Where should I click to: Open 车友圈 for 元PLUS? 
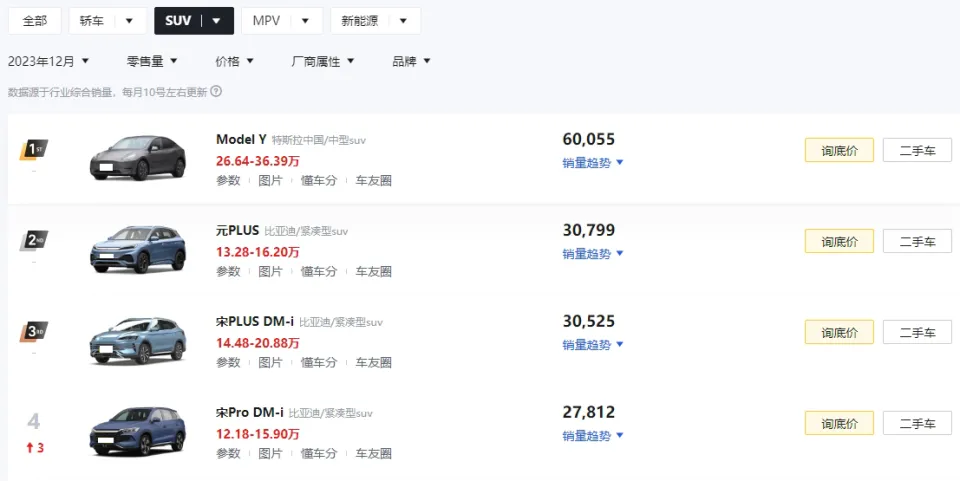pos(373,271)
